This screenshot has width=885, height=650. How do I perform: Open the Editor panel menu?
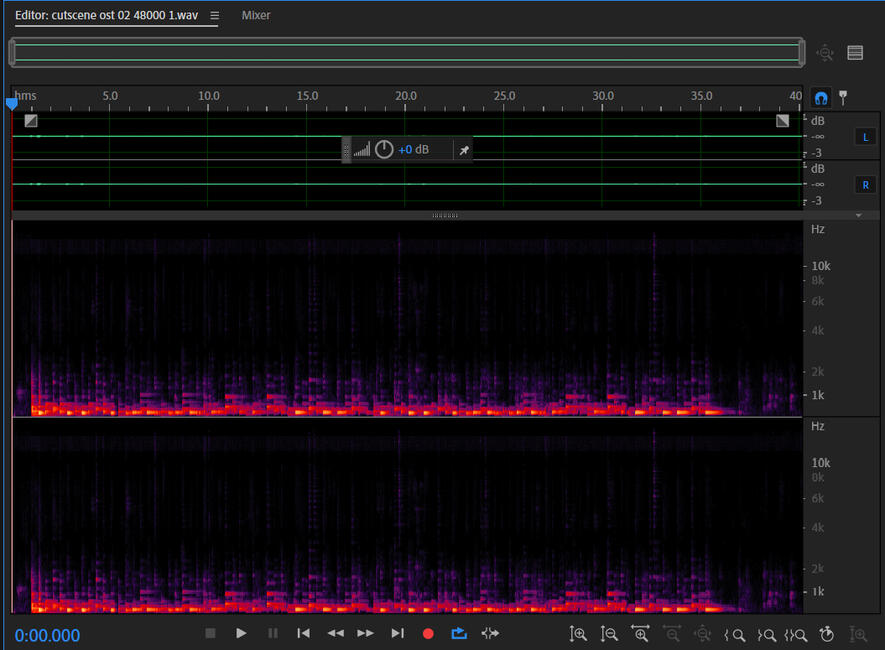[x=214, y=15]
